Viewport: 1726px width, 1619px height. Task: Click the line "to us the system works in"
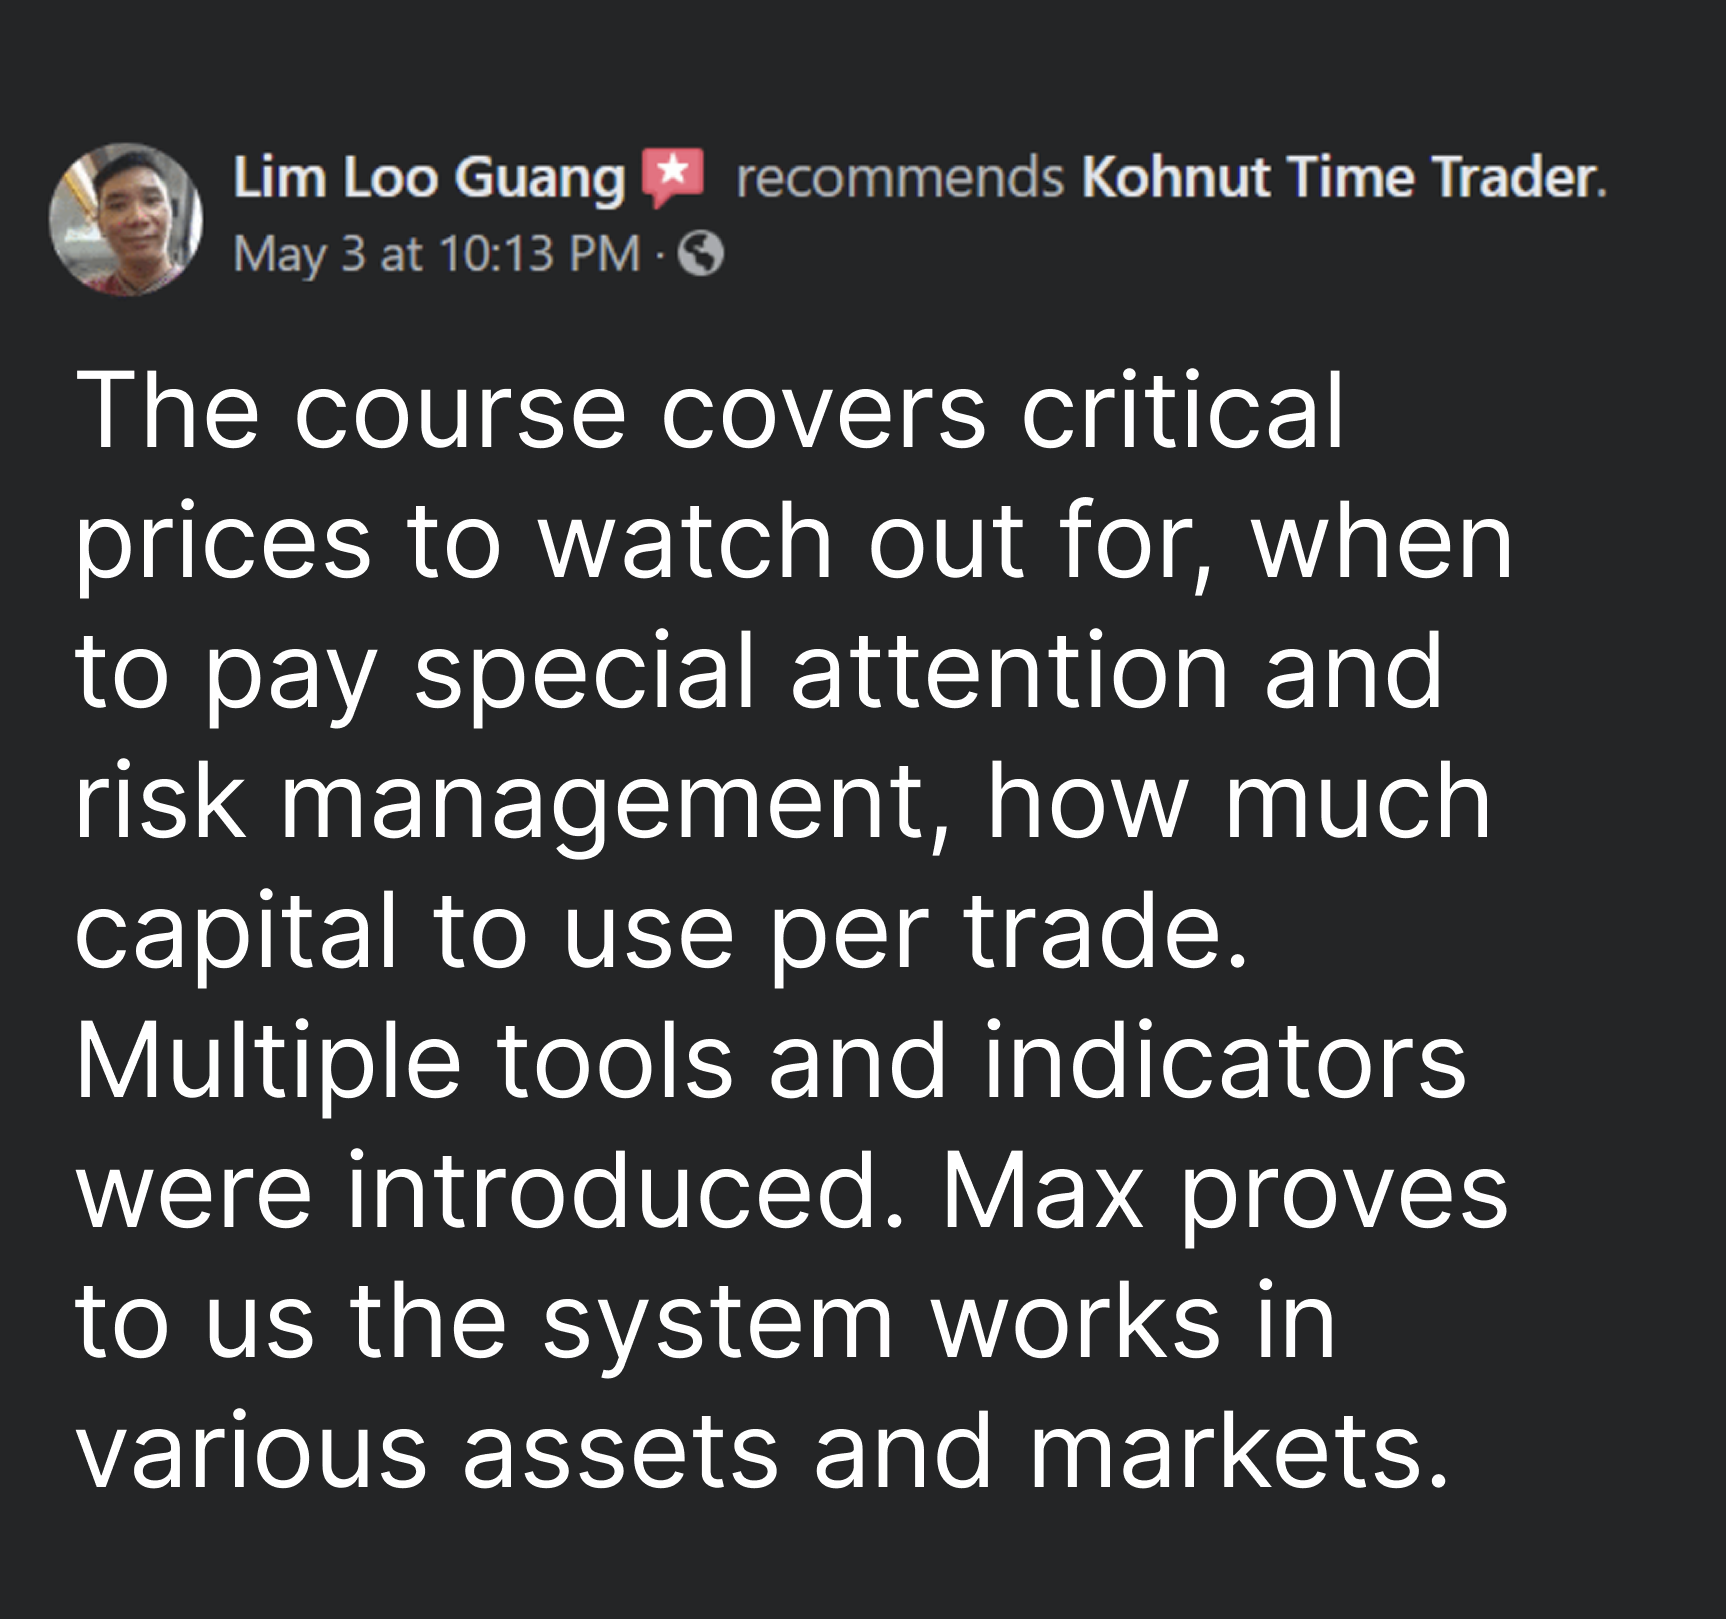[x=705, y=1320]
